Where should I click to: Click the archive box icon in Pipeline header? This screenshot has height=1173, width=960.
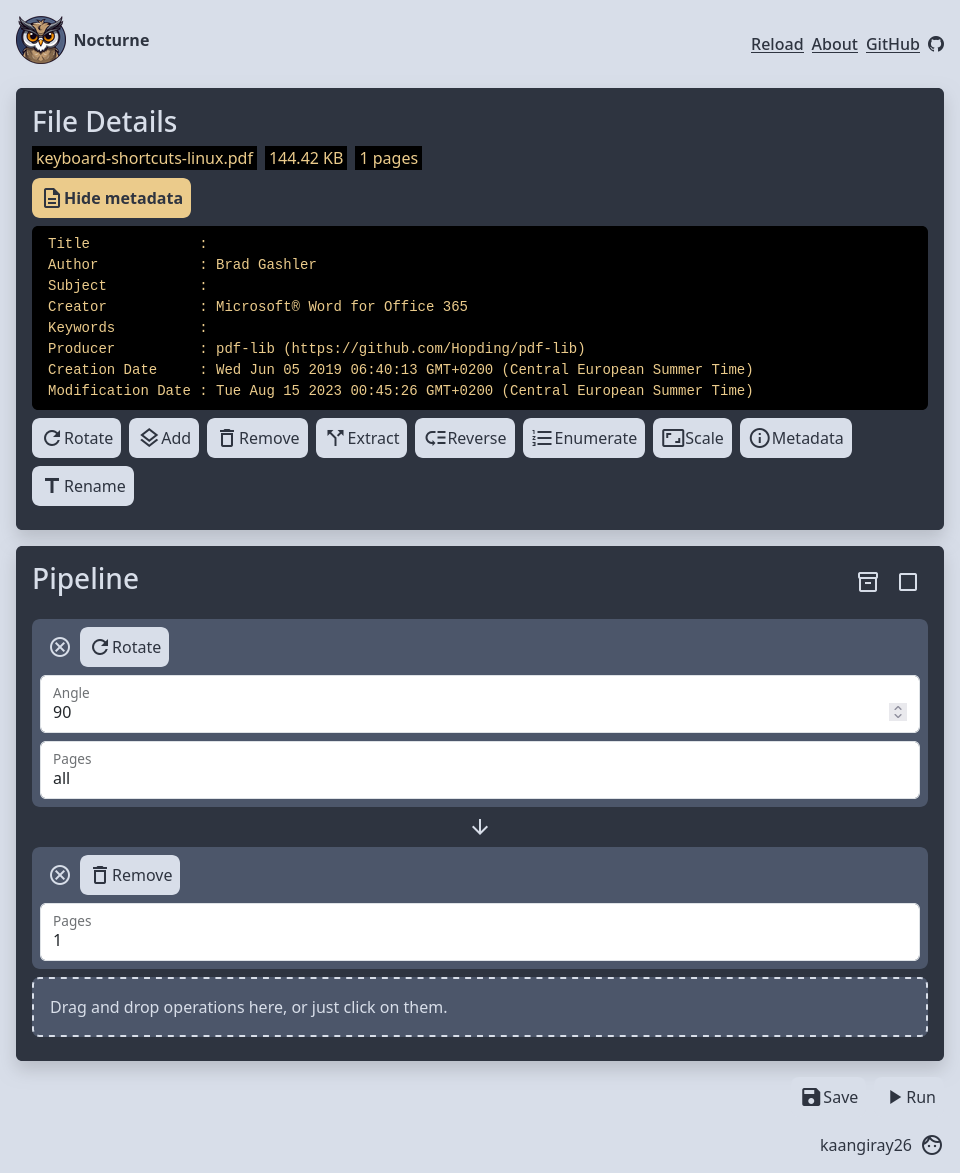click(x=867, y=581)
